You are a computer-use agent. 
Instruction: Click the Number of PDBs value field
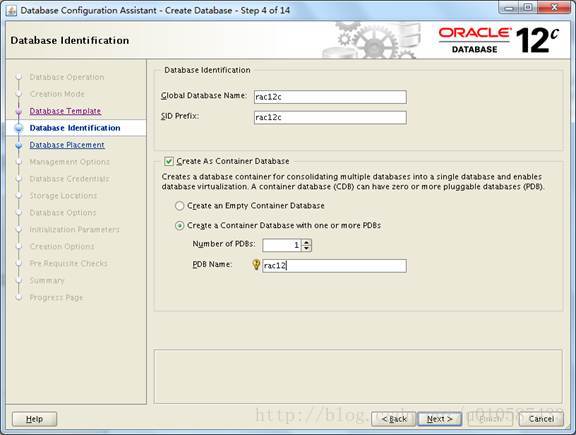(x=282, y=245)
